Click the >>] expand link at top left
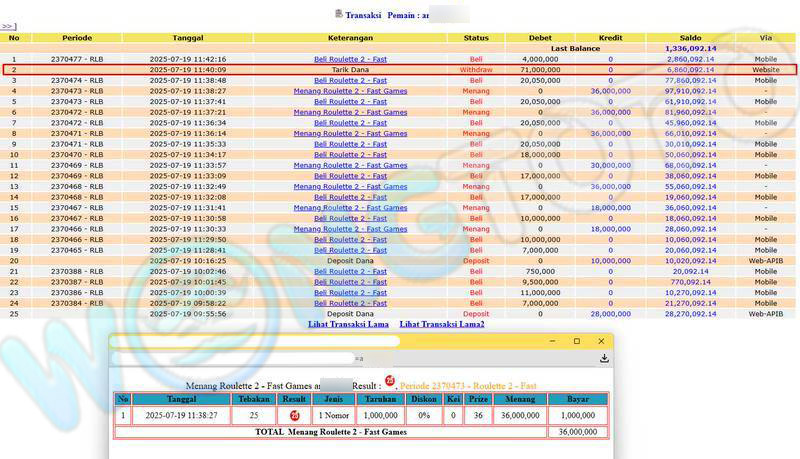This screenshot has width=800, height=459. pyautogui.click(x=8, y=27)
